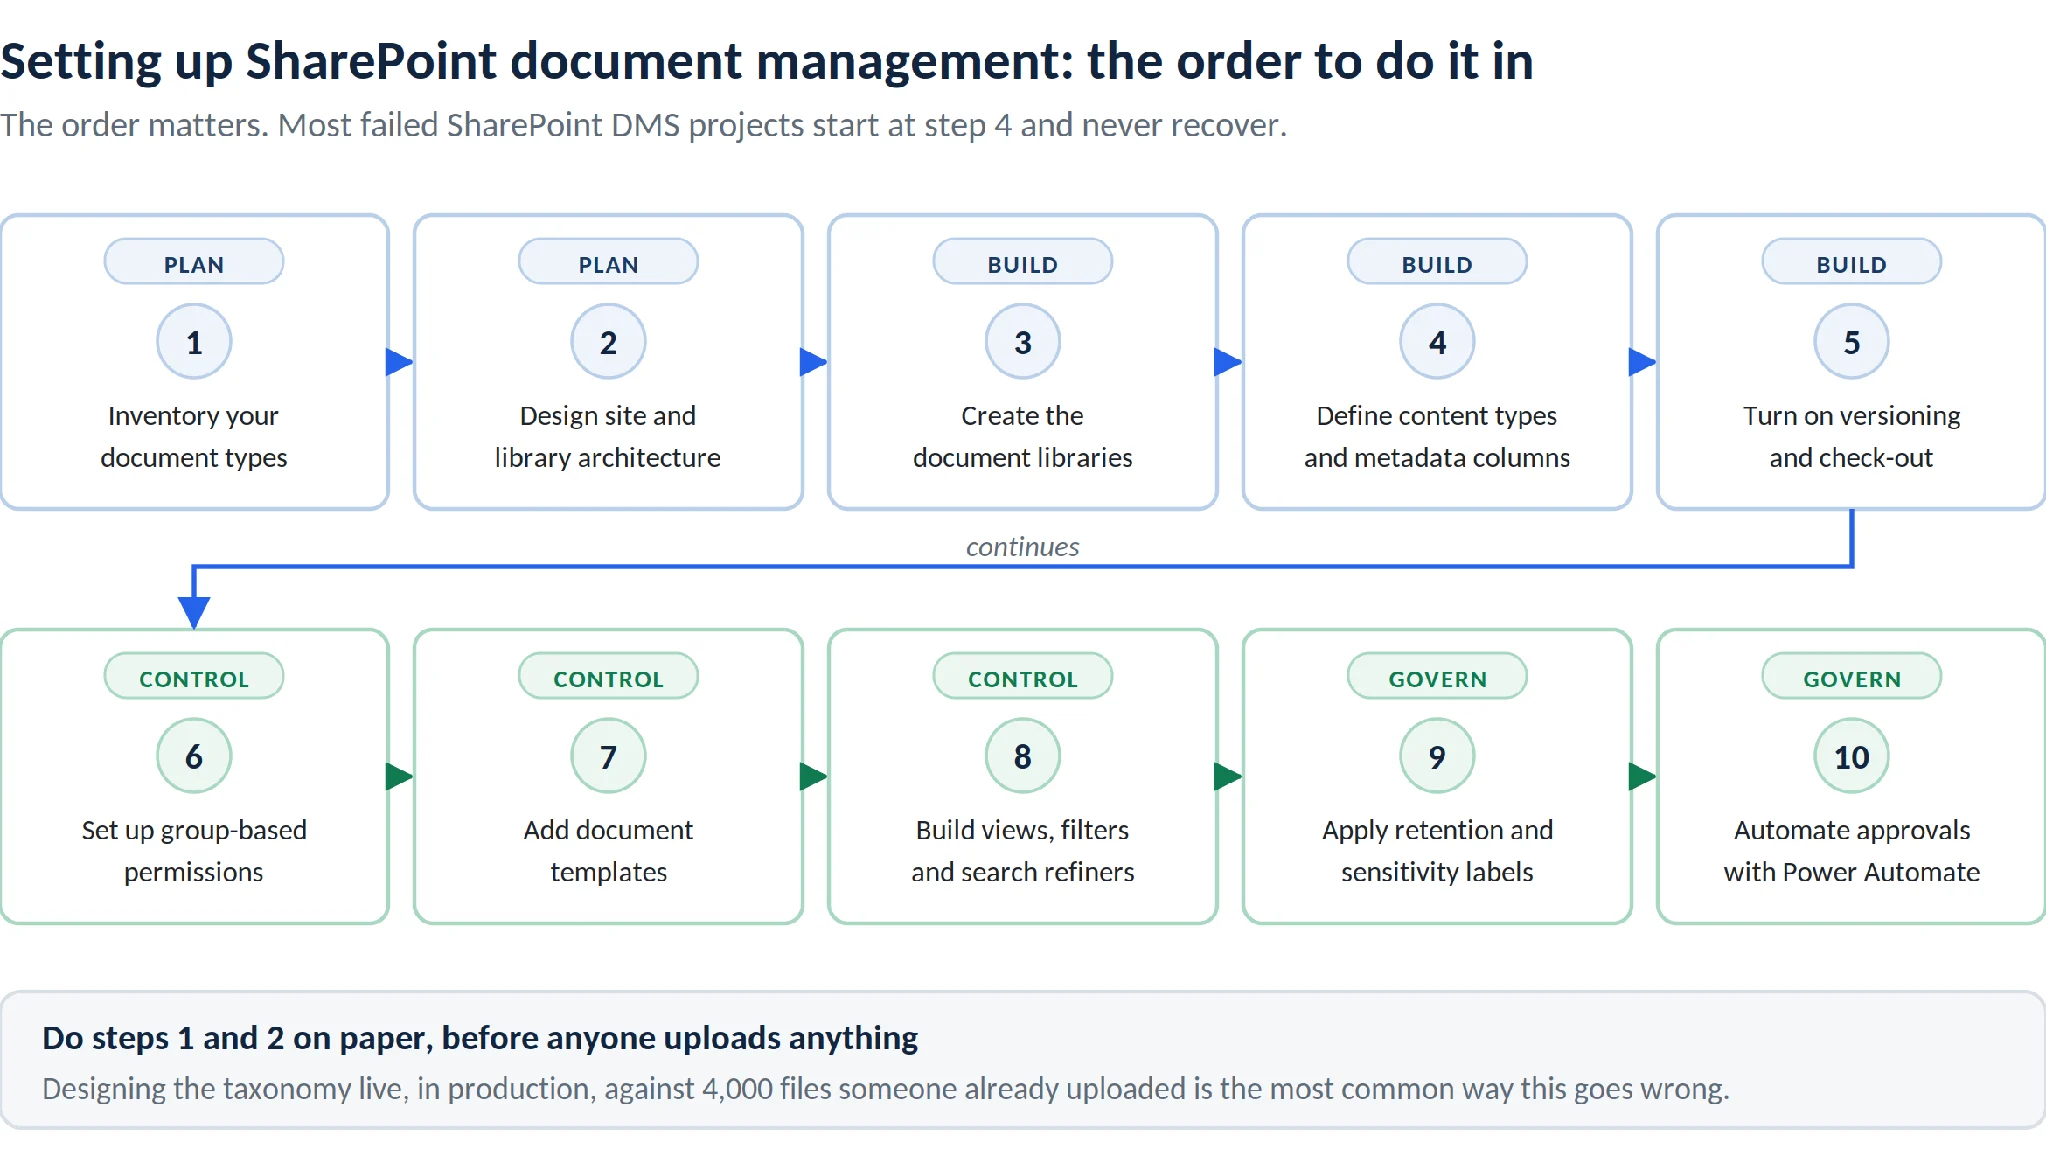Click the step number 1 circle
Viewport: 2046px width, 1170px height.
coord(194,342)
